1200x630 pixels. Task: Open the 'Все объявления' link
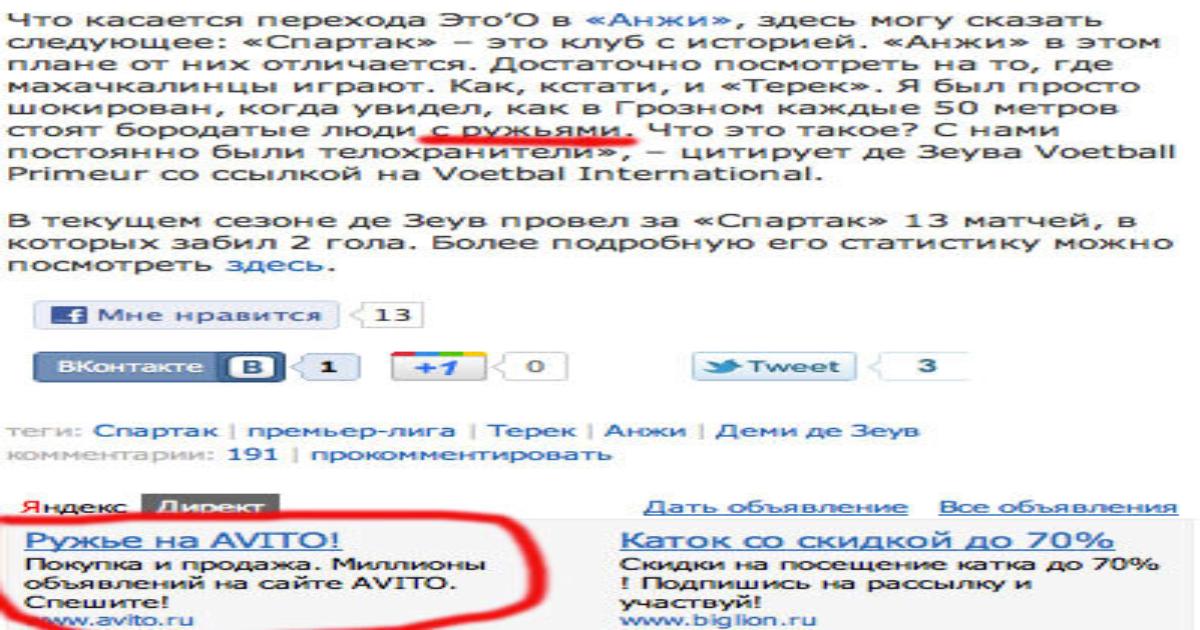coord(1058,507)
